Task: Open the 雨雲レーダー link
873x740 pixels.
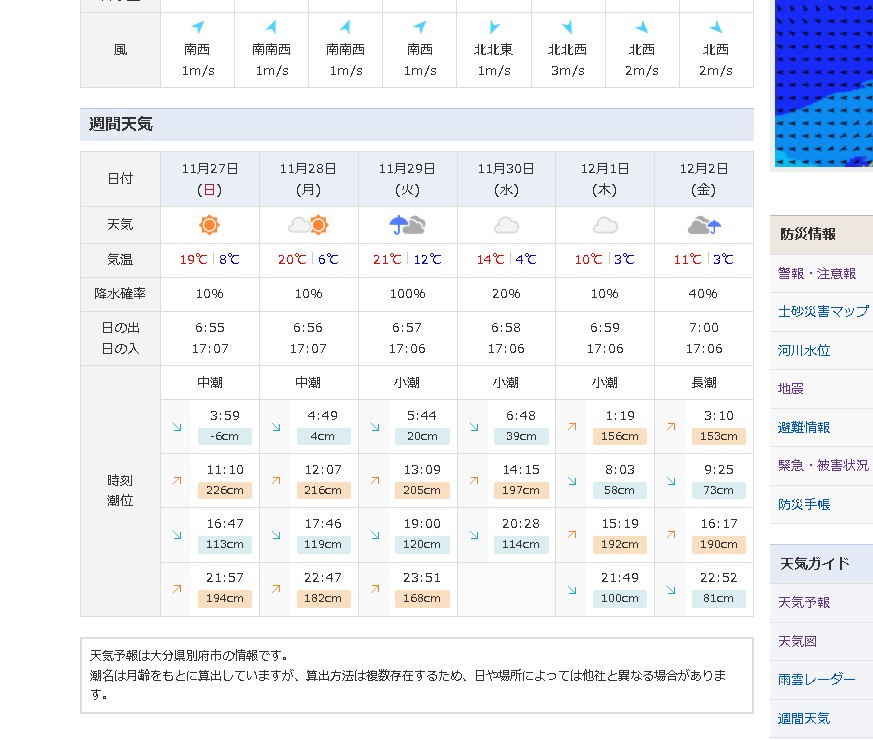Action: 816,679
